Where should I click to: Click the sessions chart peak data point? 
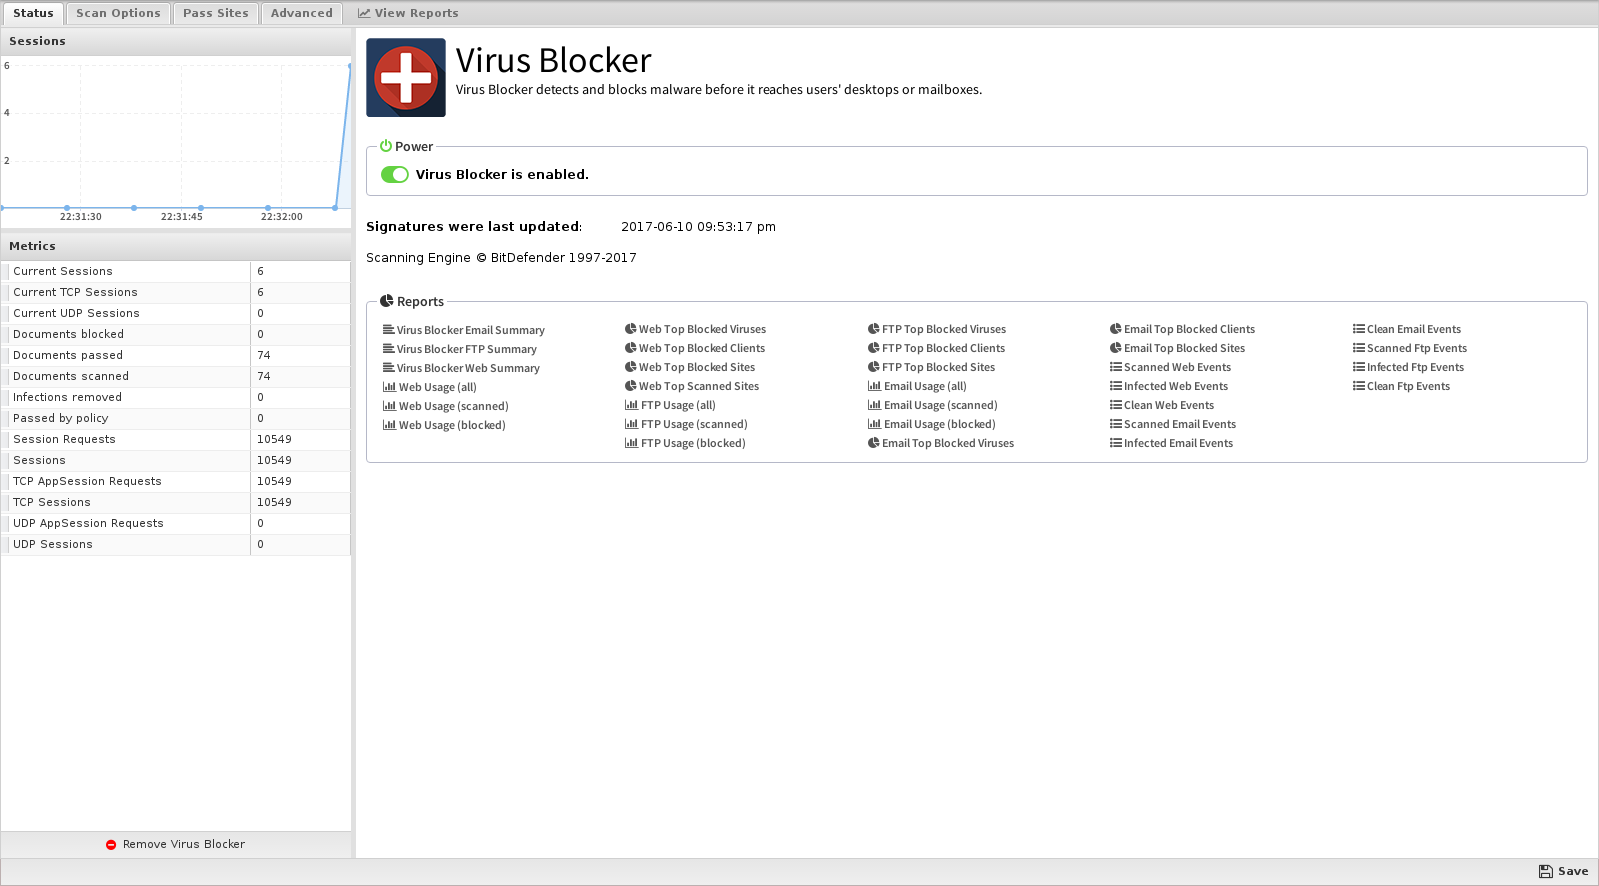(350, 66)
